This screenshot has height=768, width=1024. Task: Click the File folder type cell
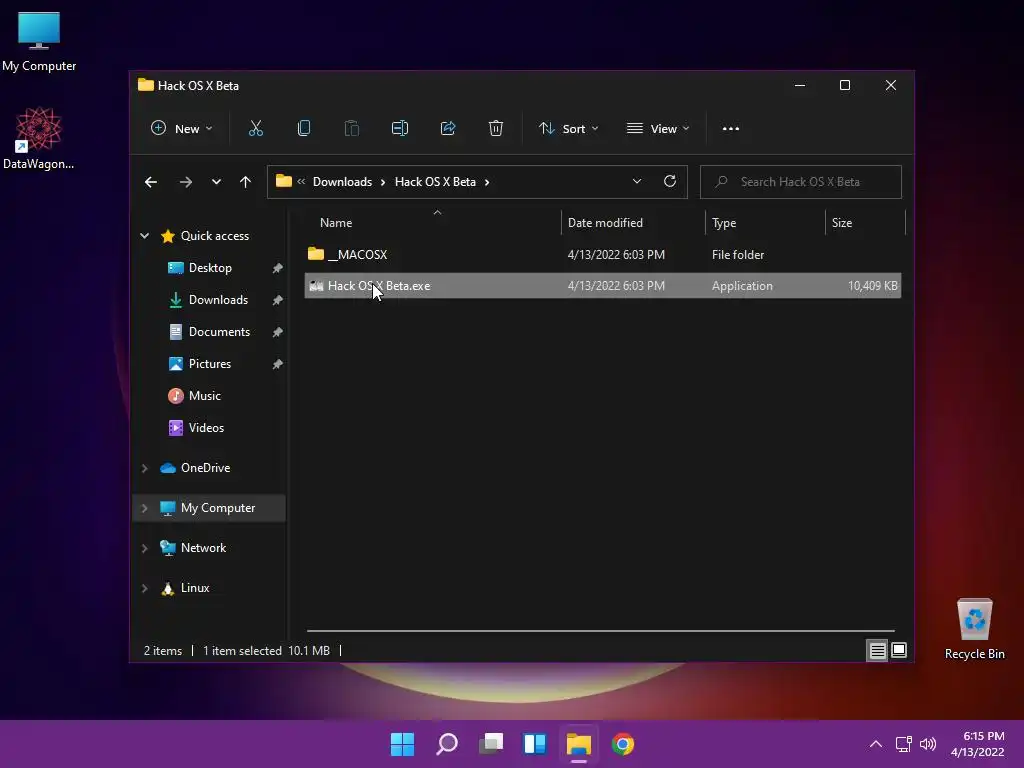coord(738,255)
